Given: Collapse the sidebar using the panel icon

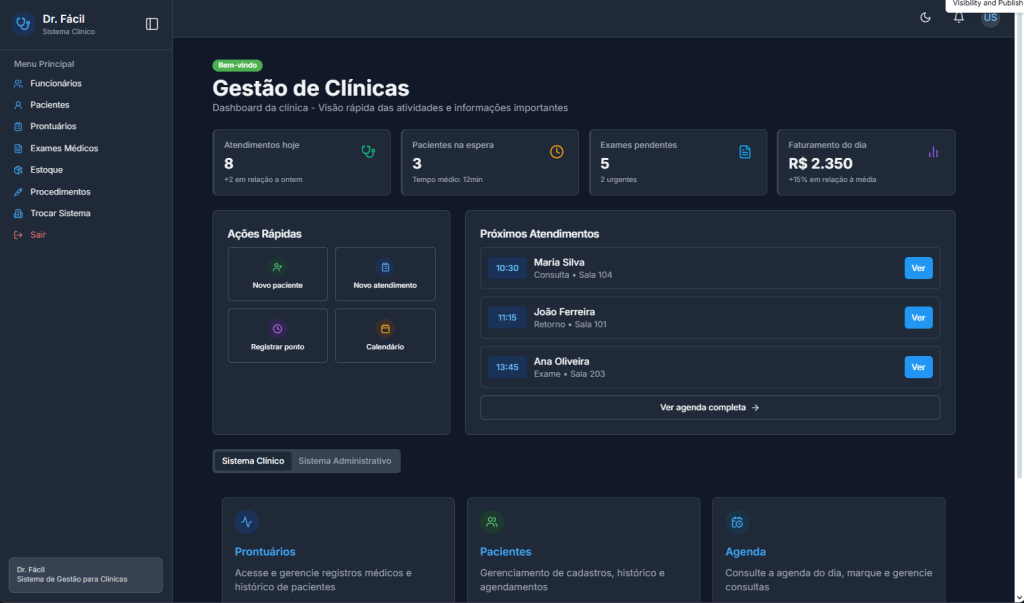Looking at the screenshot, I should (152, 24).
